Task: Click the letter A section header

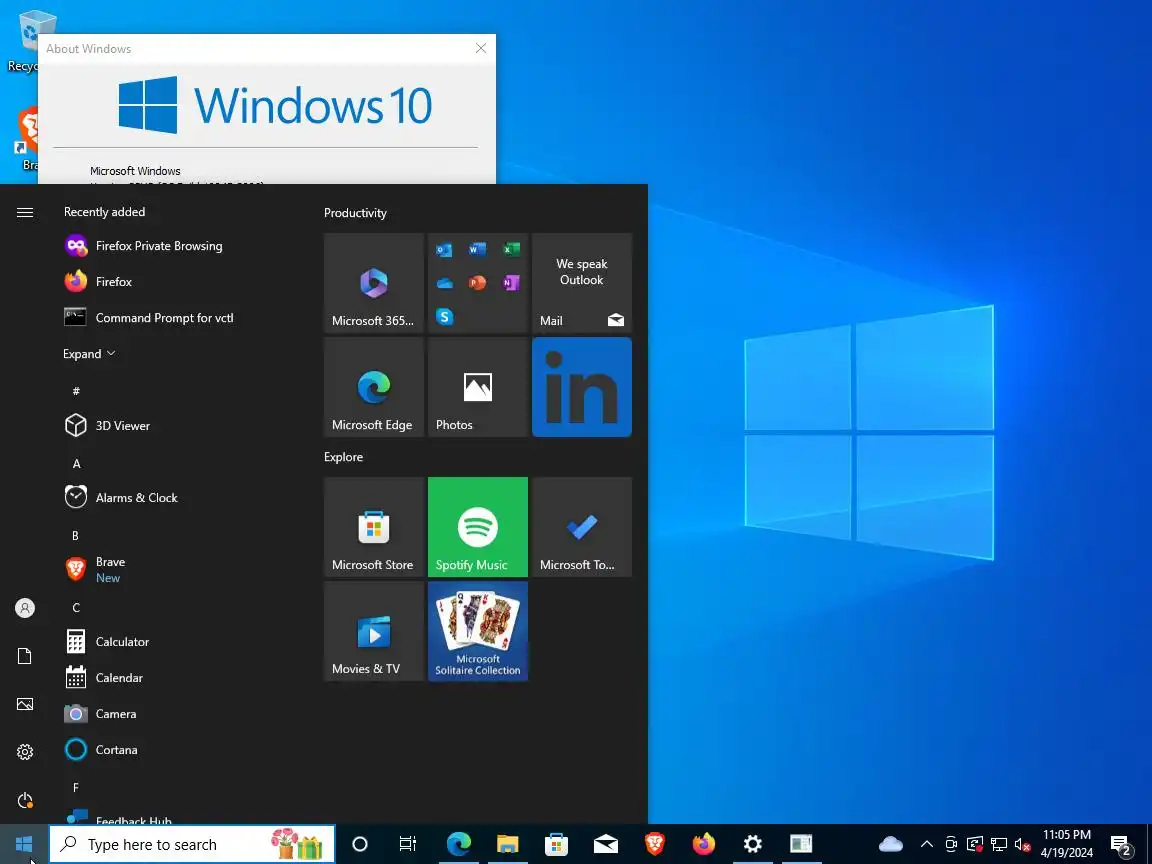Action: coord(76,464)
